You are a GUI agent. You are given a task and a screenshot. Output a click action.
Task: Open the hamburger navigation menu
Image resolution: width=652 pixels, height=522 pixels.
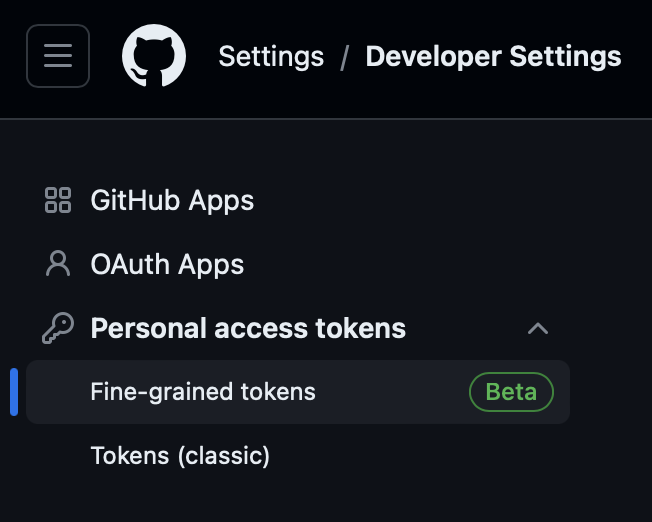click(x=58, y=56)
